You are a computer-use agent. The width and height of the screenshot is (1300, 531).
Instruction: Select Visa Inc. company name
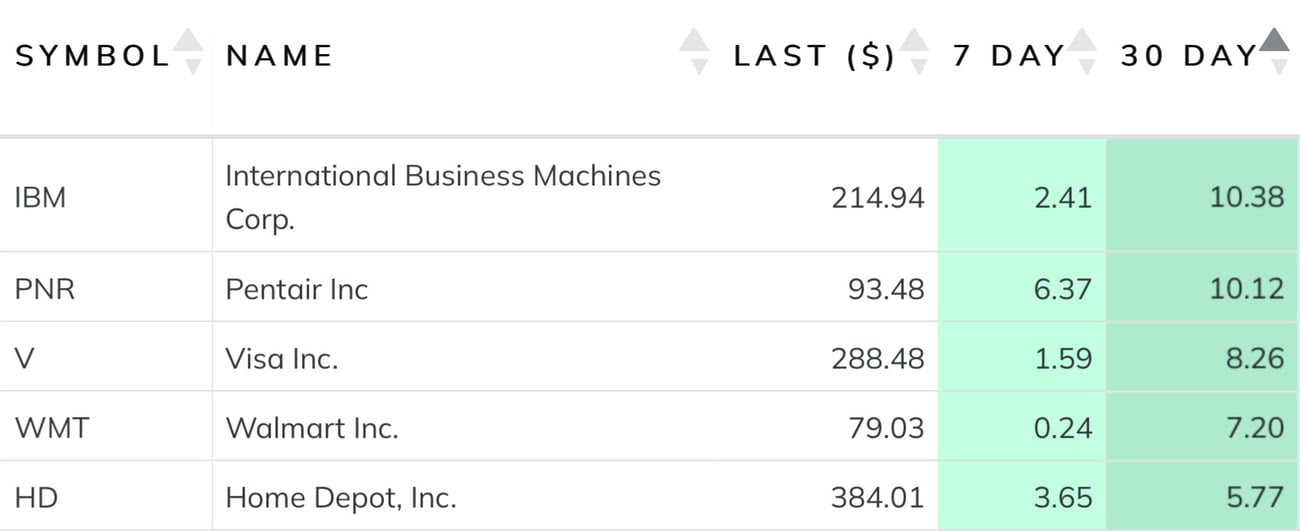tap(282, 358)
